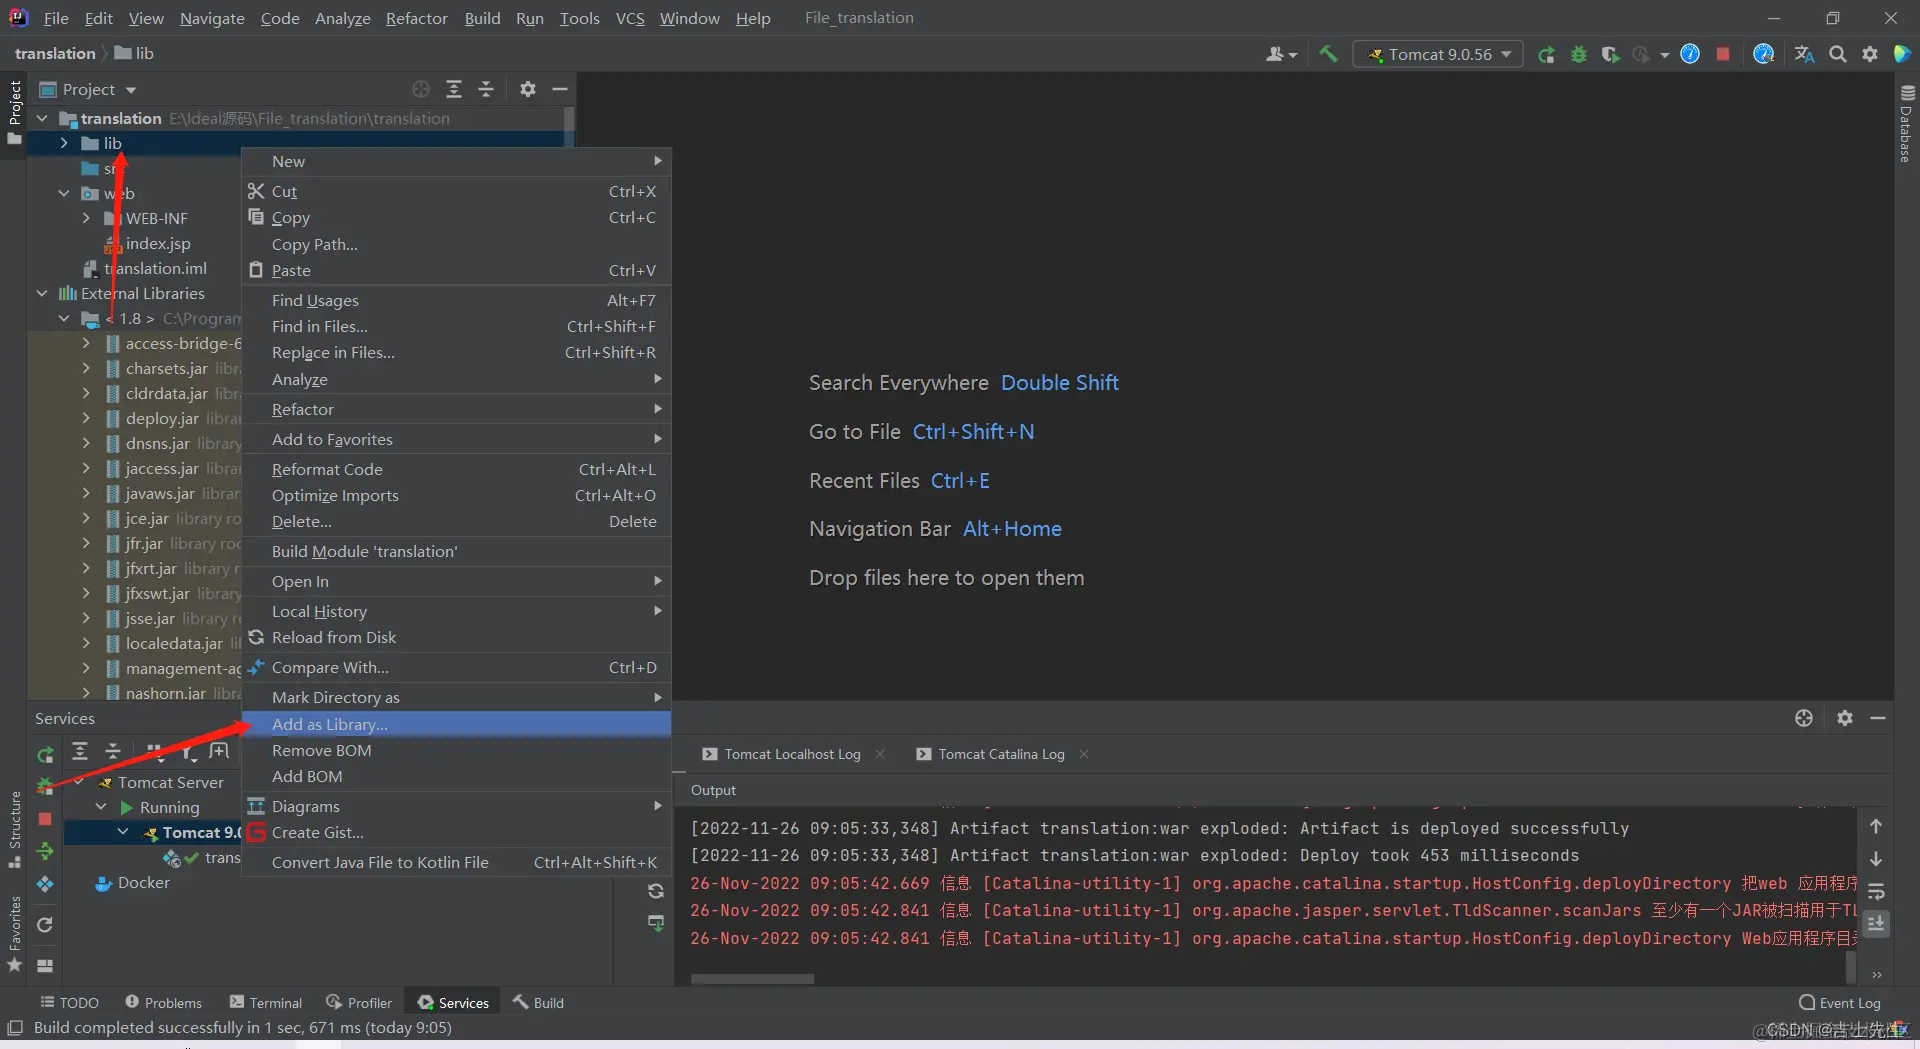Switch to Tomcat Catalina Log tab
Image resolution: width=1920 pixels, height=1049 pixels.
(x=1000, y=754)
